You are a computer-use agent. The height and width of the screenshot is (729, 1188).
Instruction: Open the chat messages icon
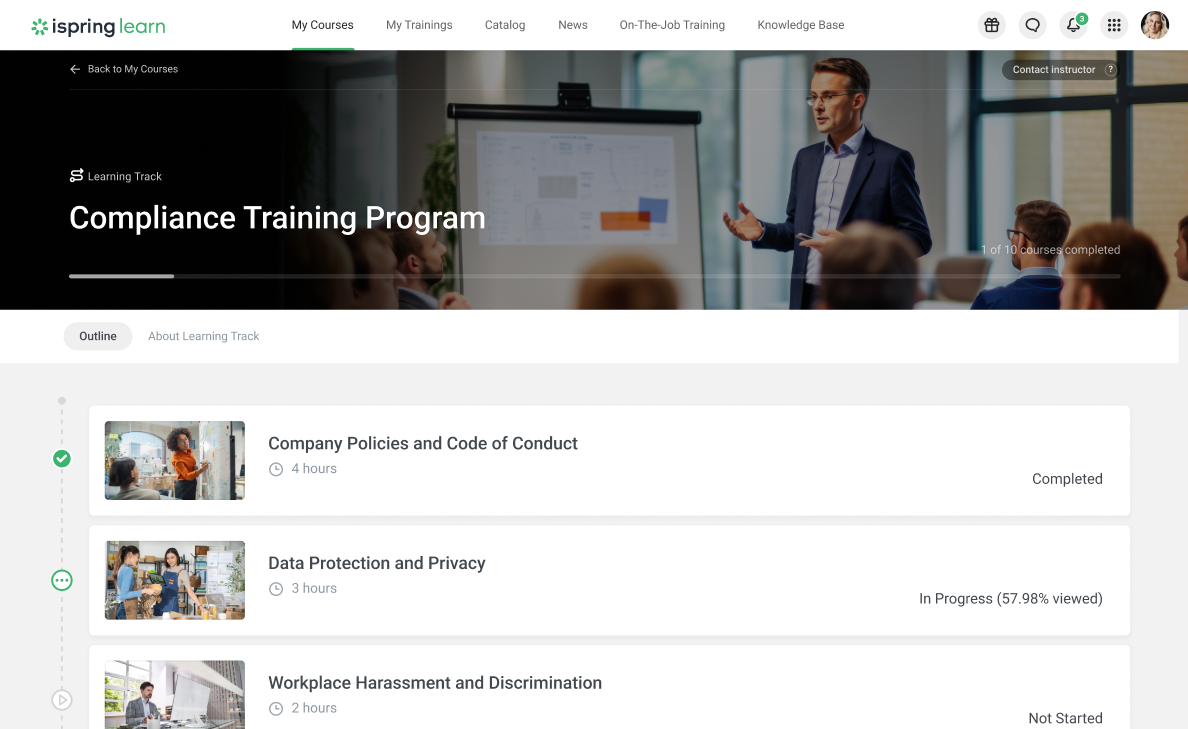tap(1033, 25)
